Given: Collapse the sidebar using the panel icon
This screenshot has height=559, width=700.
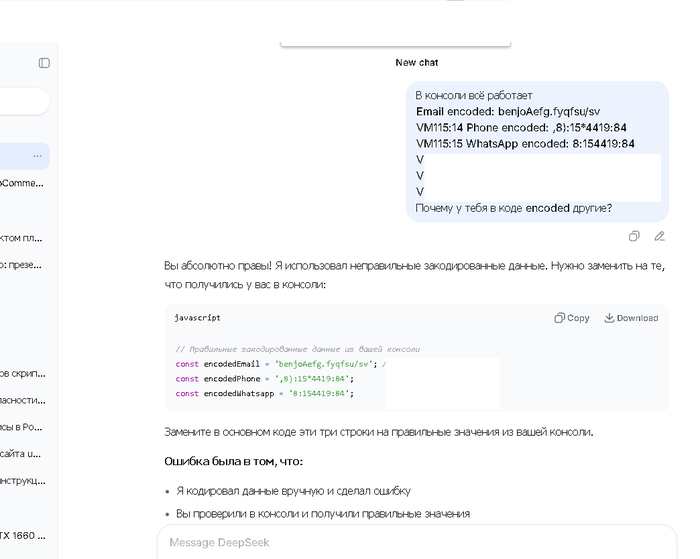Looking at the screenshot, I should coord(44,63).
